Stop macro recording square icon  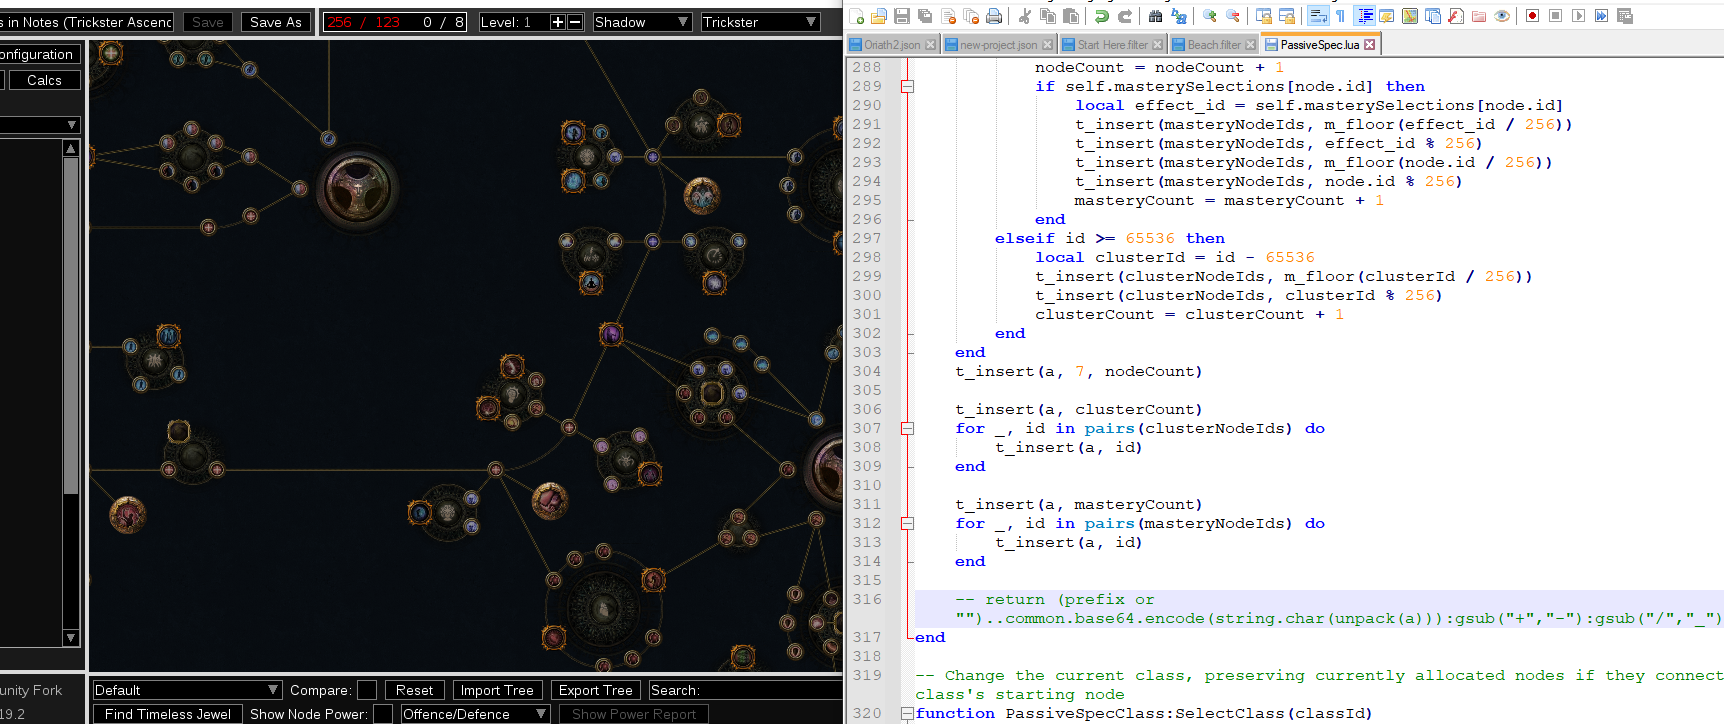pos(1555,16)
